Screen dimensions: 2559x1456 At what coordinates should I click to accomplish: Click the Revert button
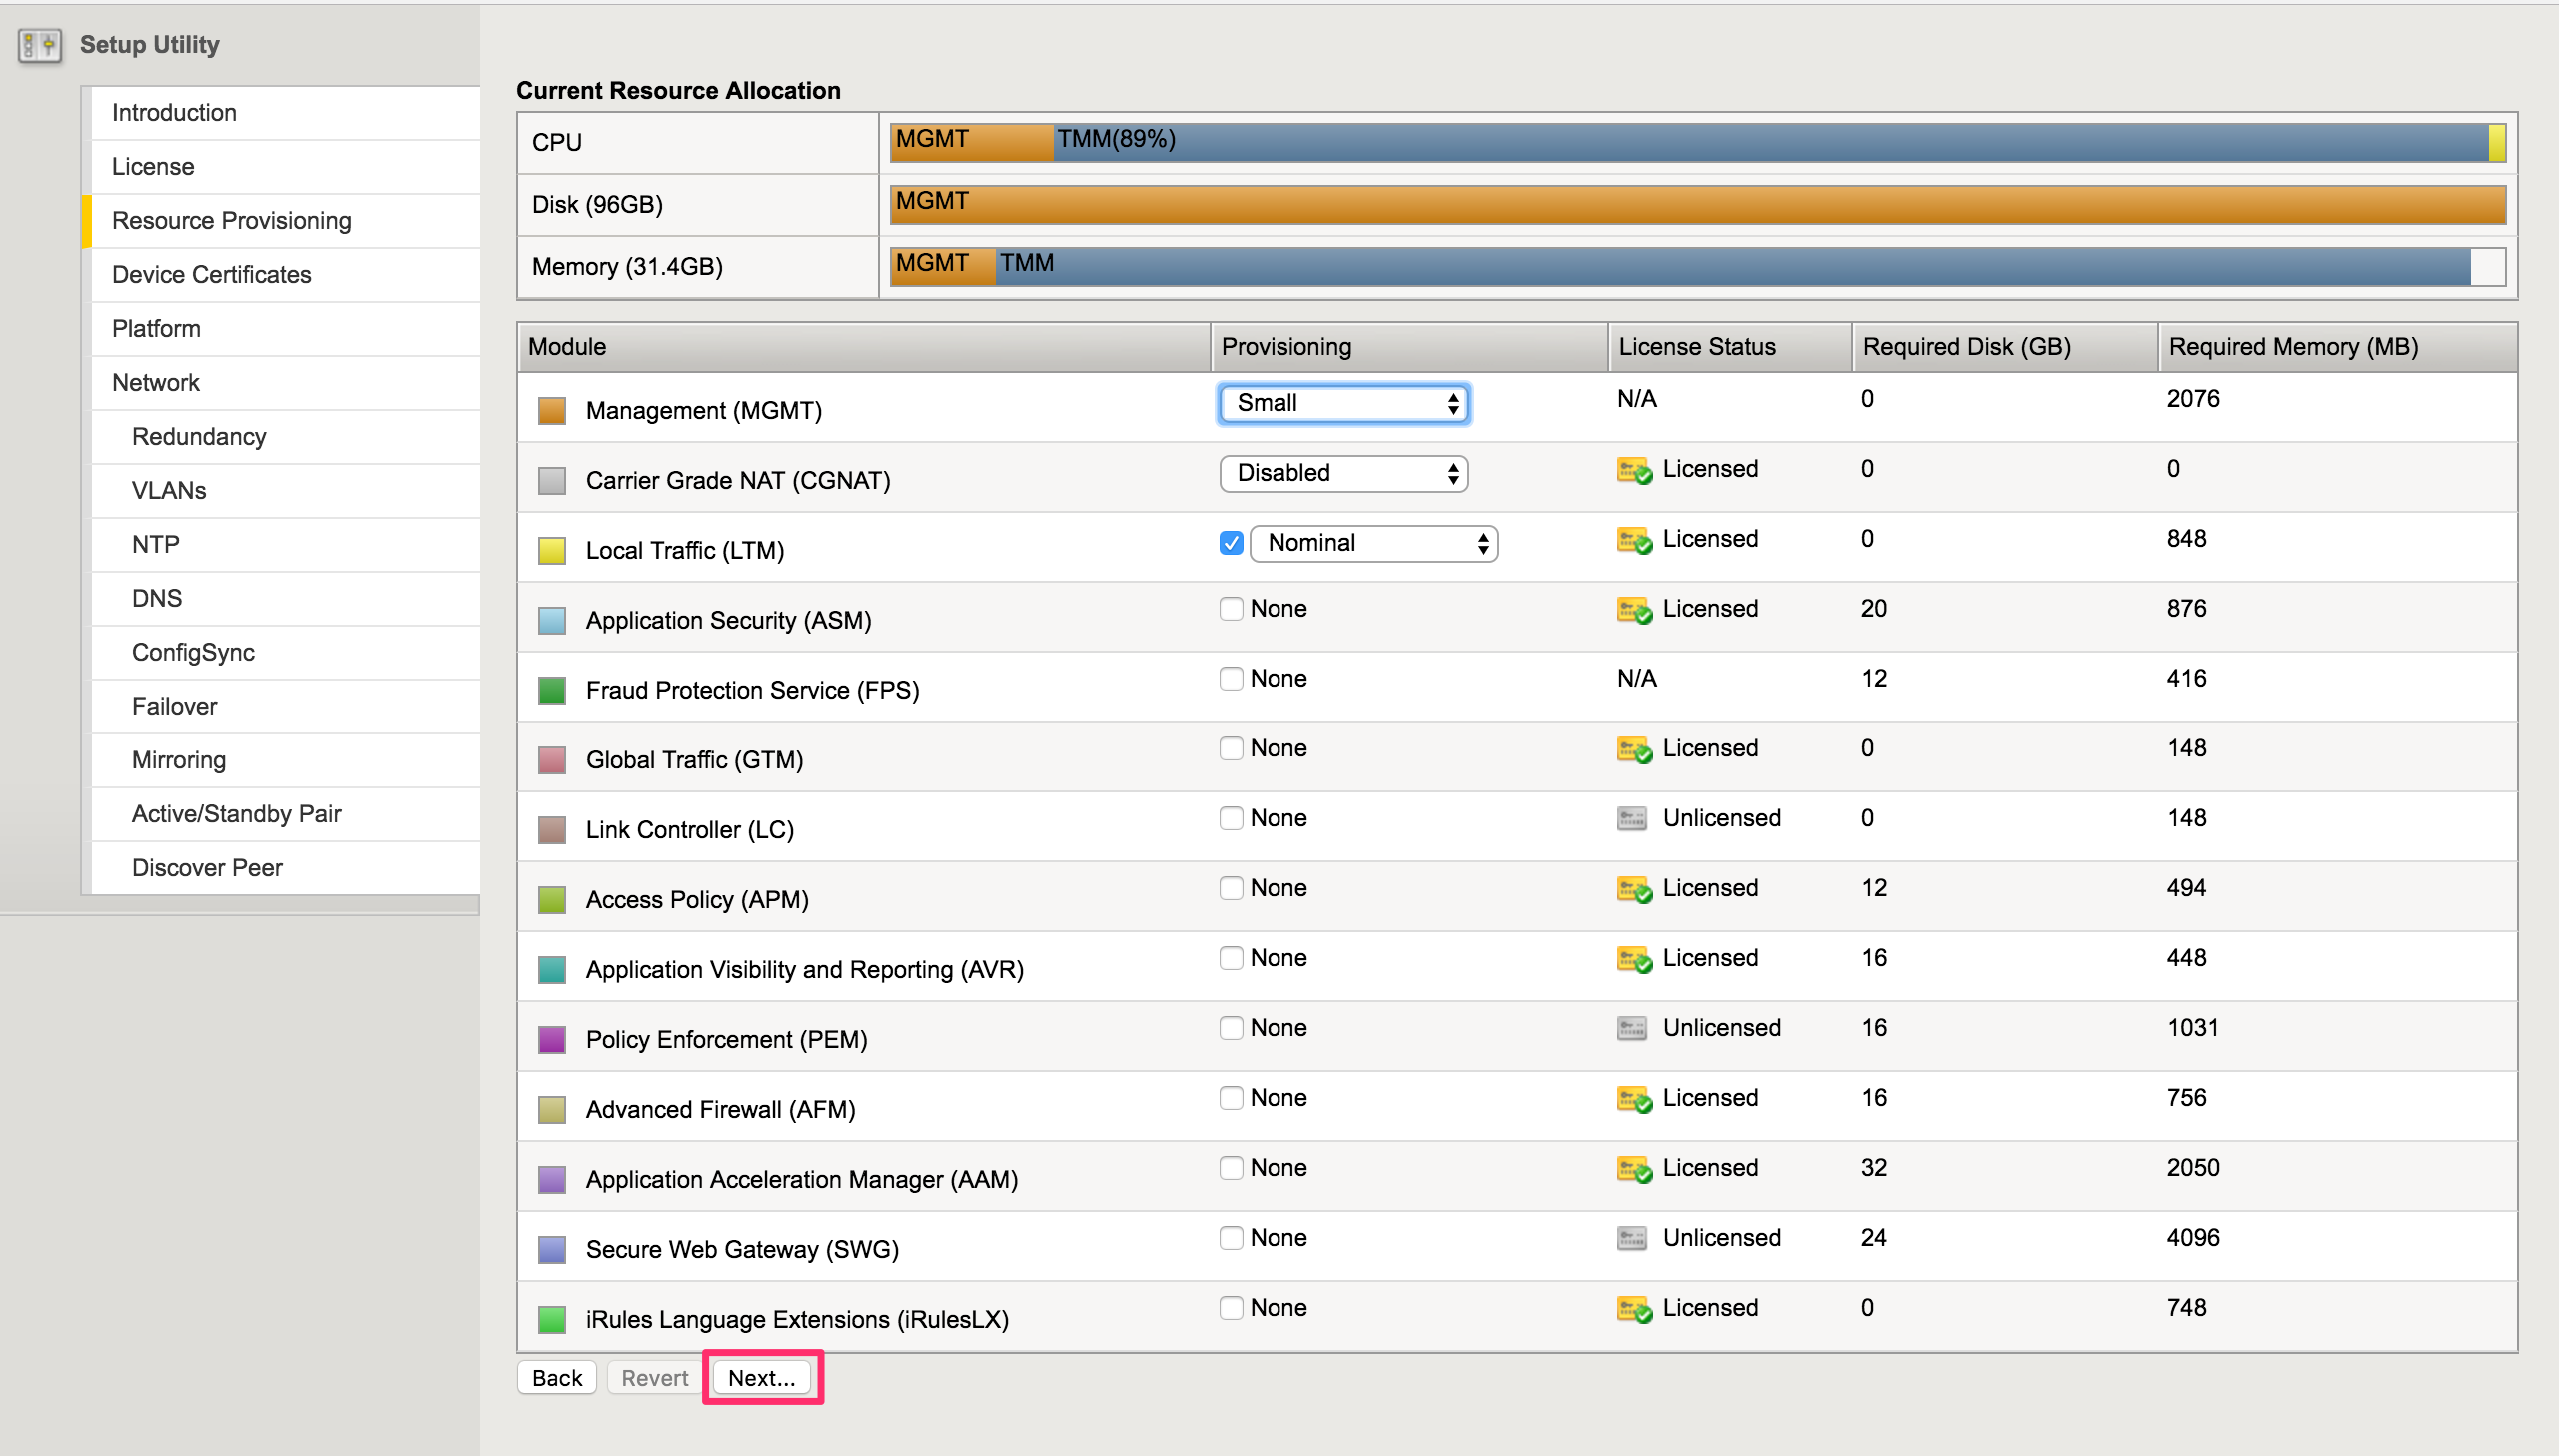click(x=654, y=1378)
